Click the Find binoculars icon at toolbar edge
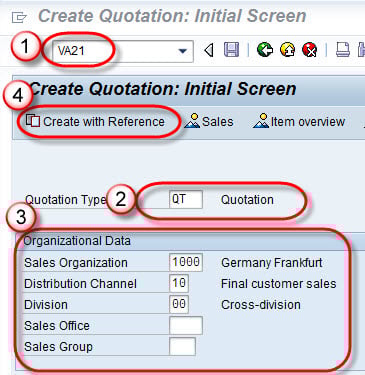 coord(361,50)
